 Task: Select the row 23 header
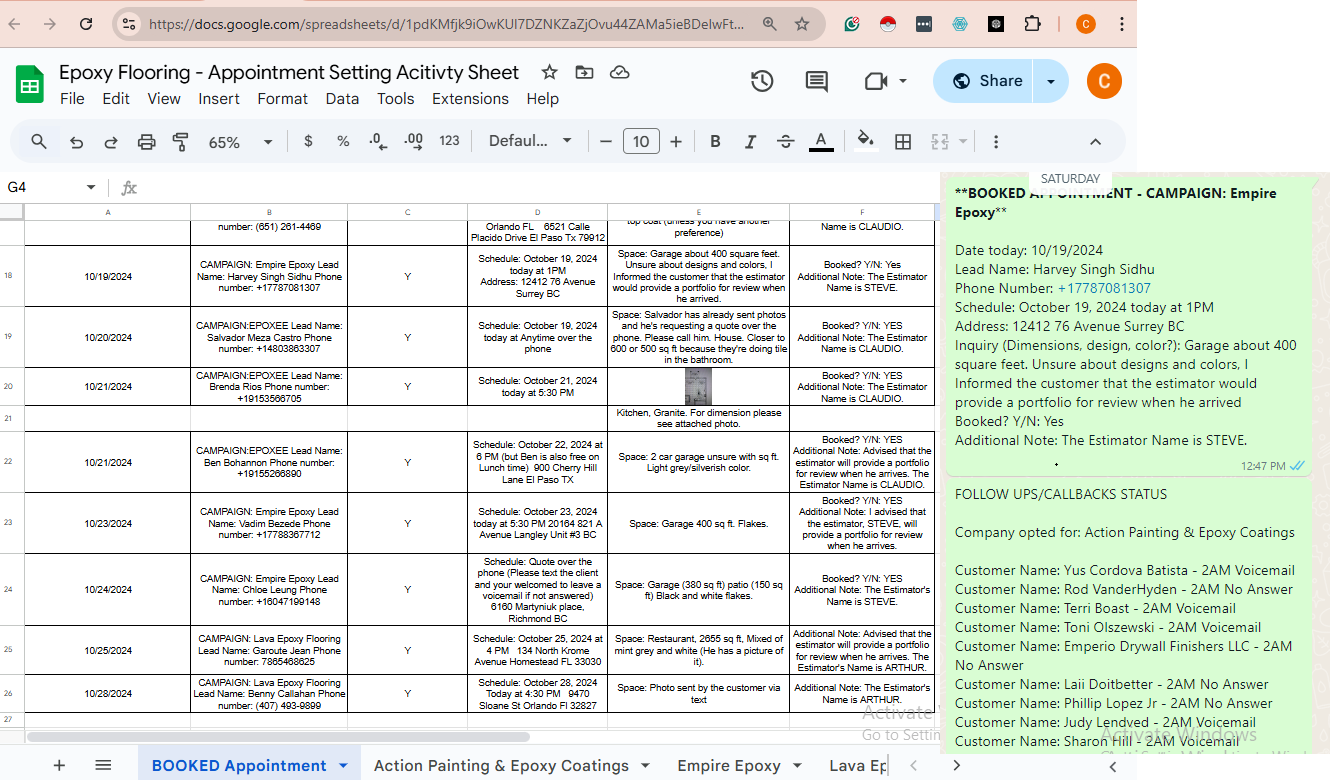(x=8, y=523)
